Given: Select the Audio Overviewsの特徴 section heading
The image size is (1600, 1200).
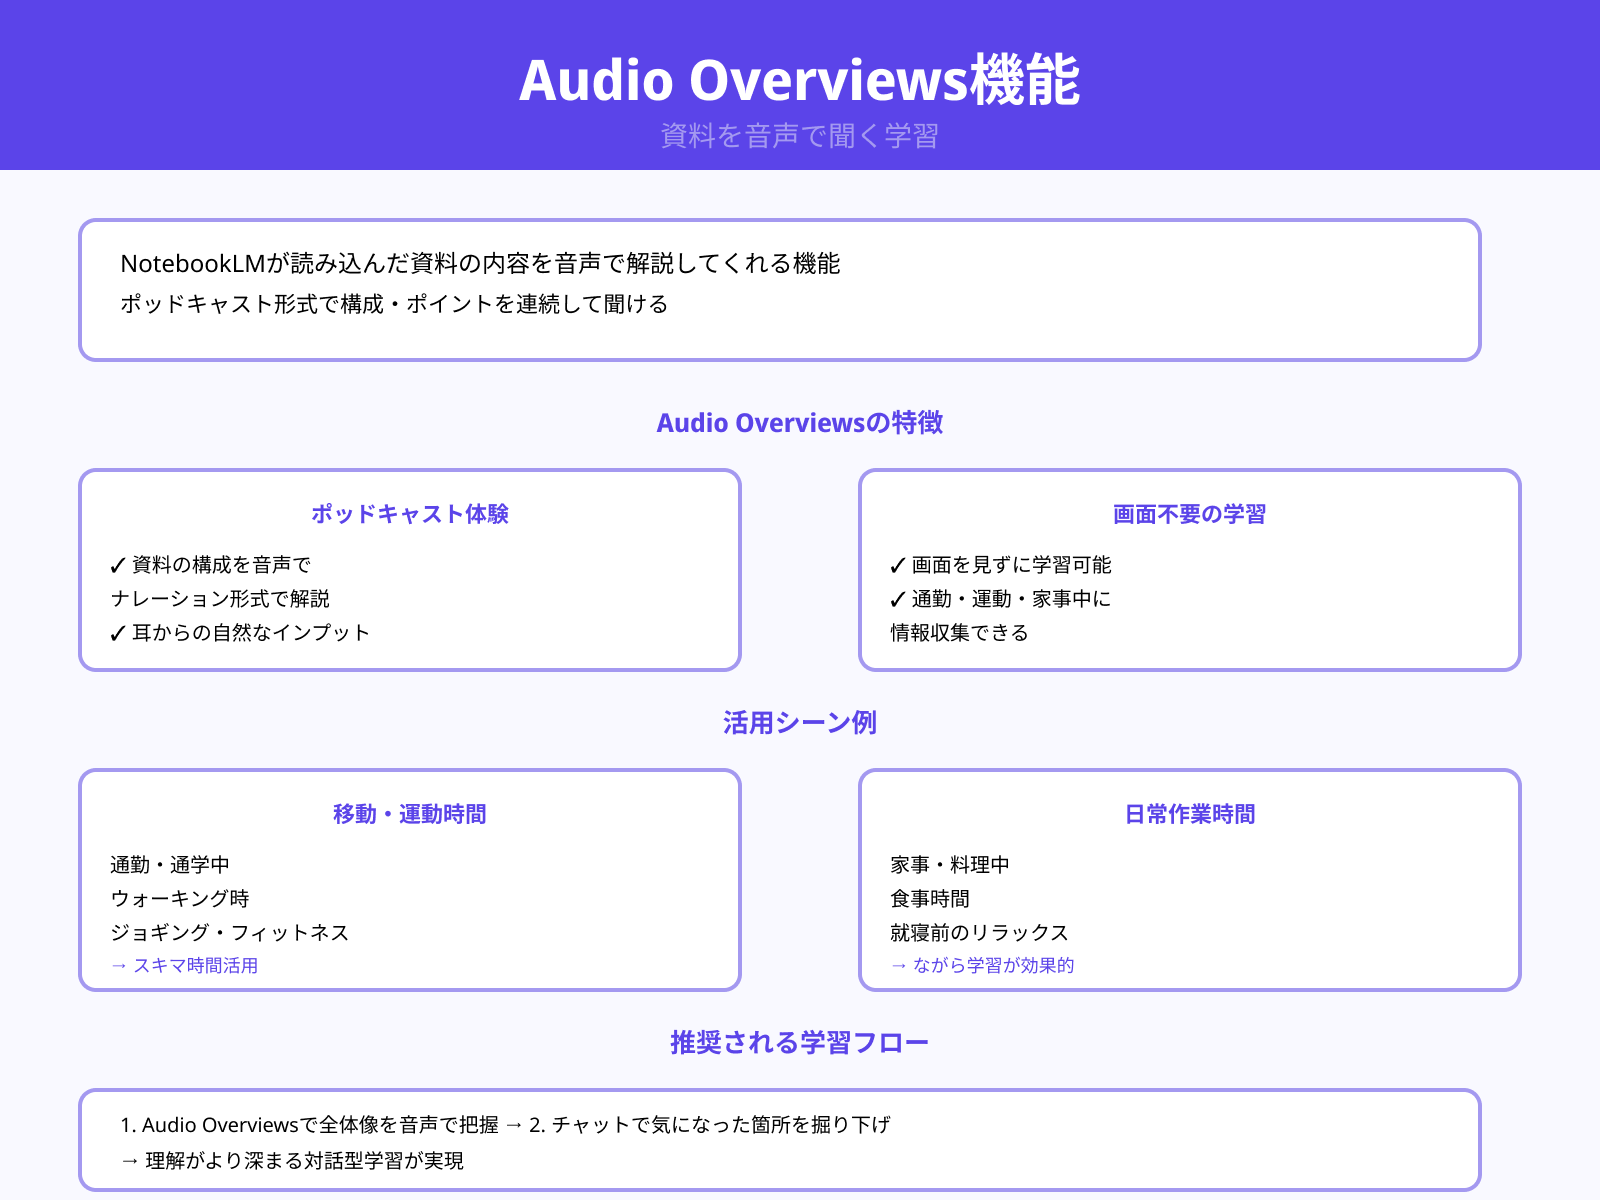Looking at the screenshot, I should pos(800,423).
